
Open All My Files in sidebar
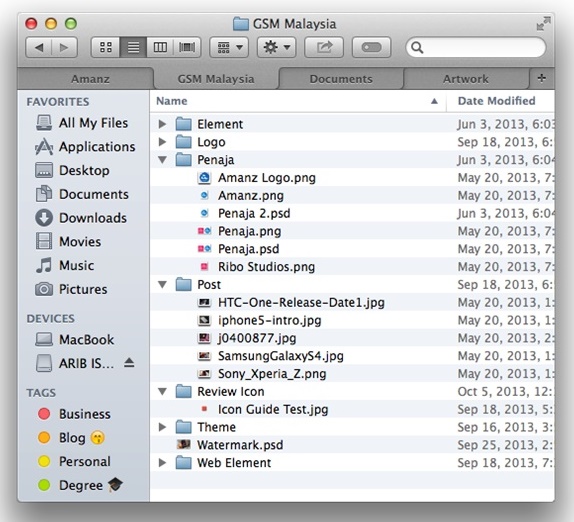tap(82, 123)
